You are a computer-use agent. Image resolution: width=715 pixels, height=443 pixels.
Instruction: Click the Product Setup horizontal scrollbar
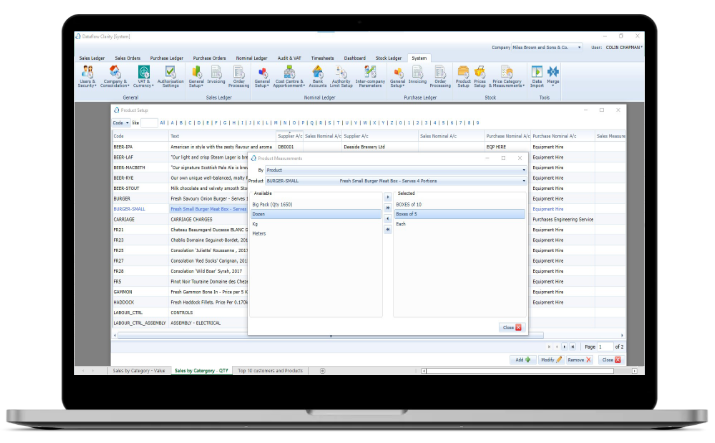[x=330, y=335]
